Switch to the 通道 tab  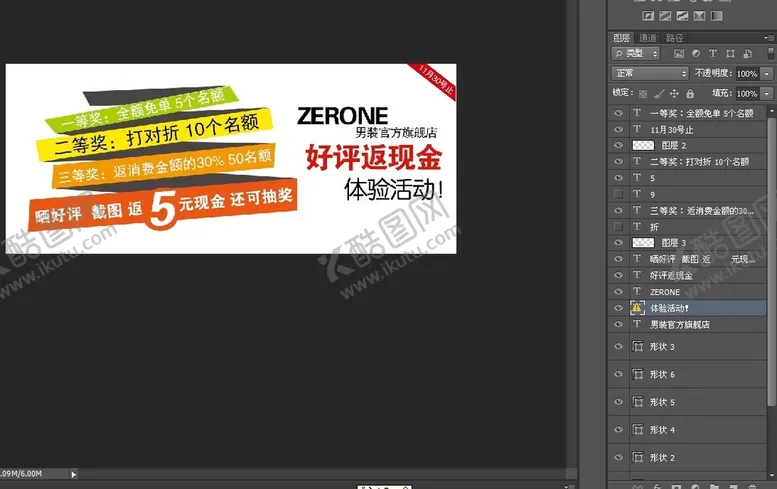point(647,38)
